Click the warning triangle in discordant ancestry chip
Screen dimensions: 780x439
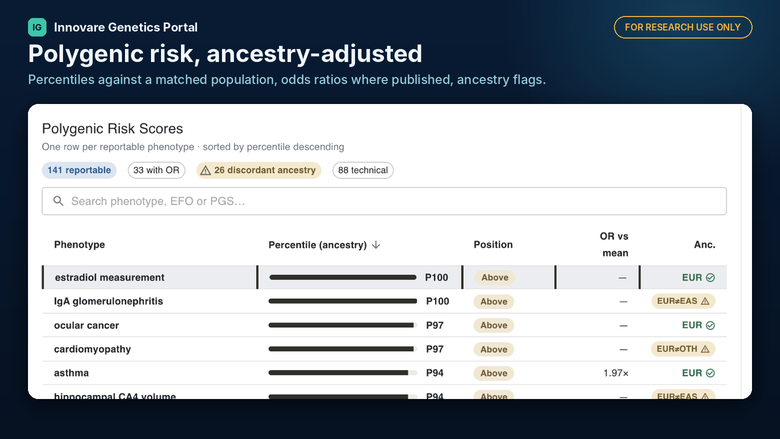pyautogui.click(x=205, y=171)
